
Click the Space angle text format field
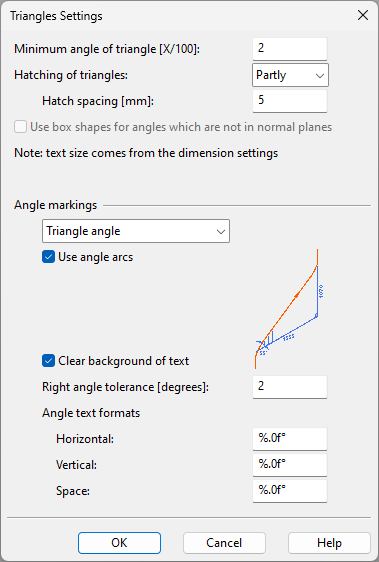[290, 491]
